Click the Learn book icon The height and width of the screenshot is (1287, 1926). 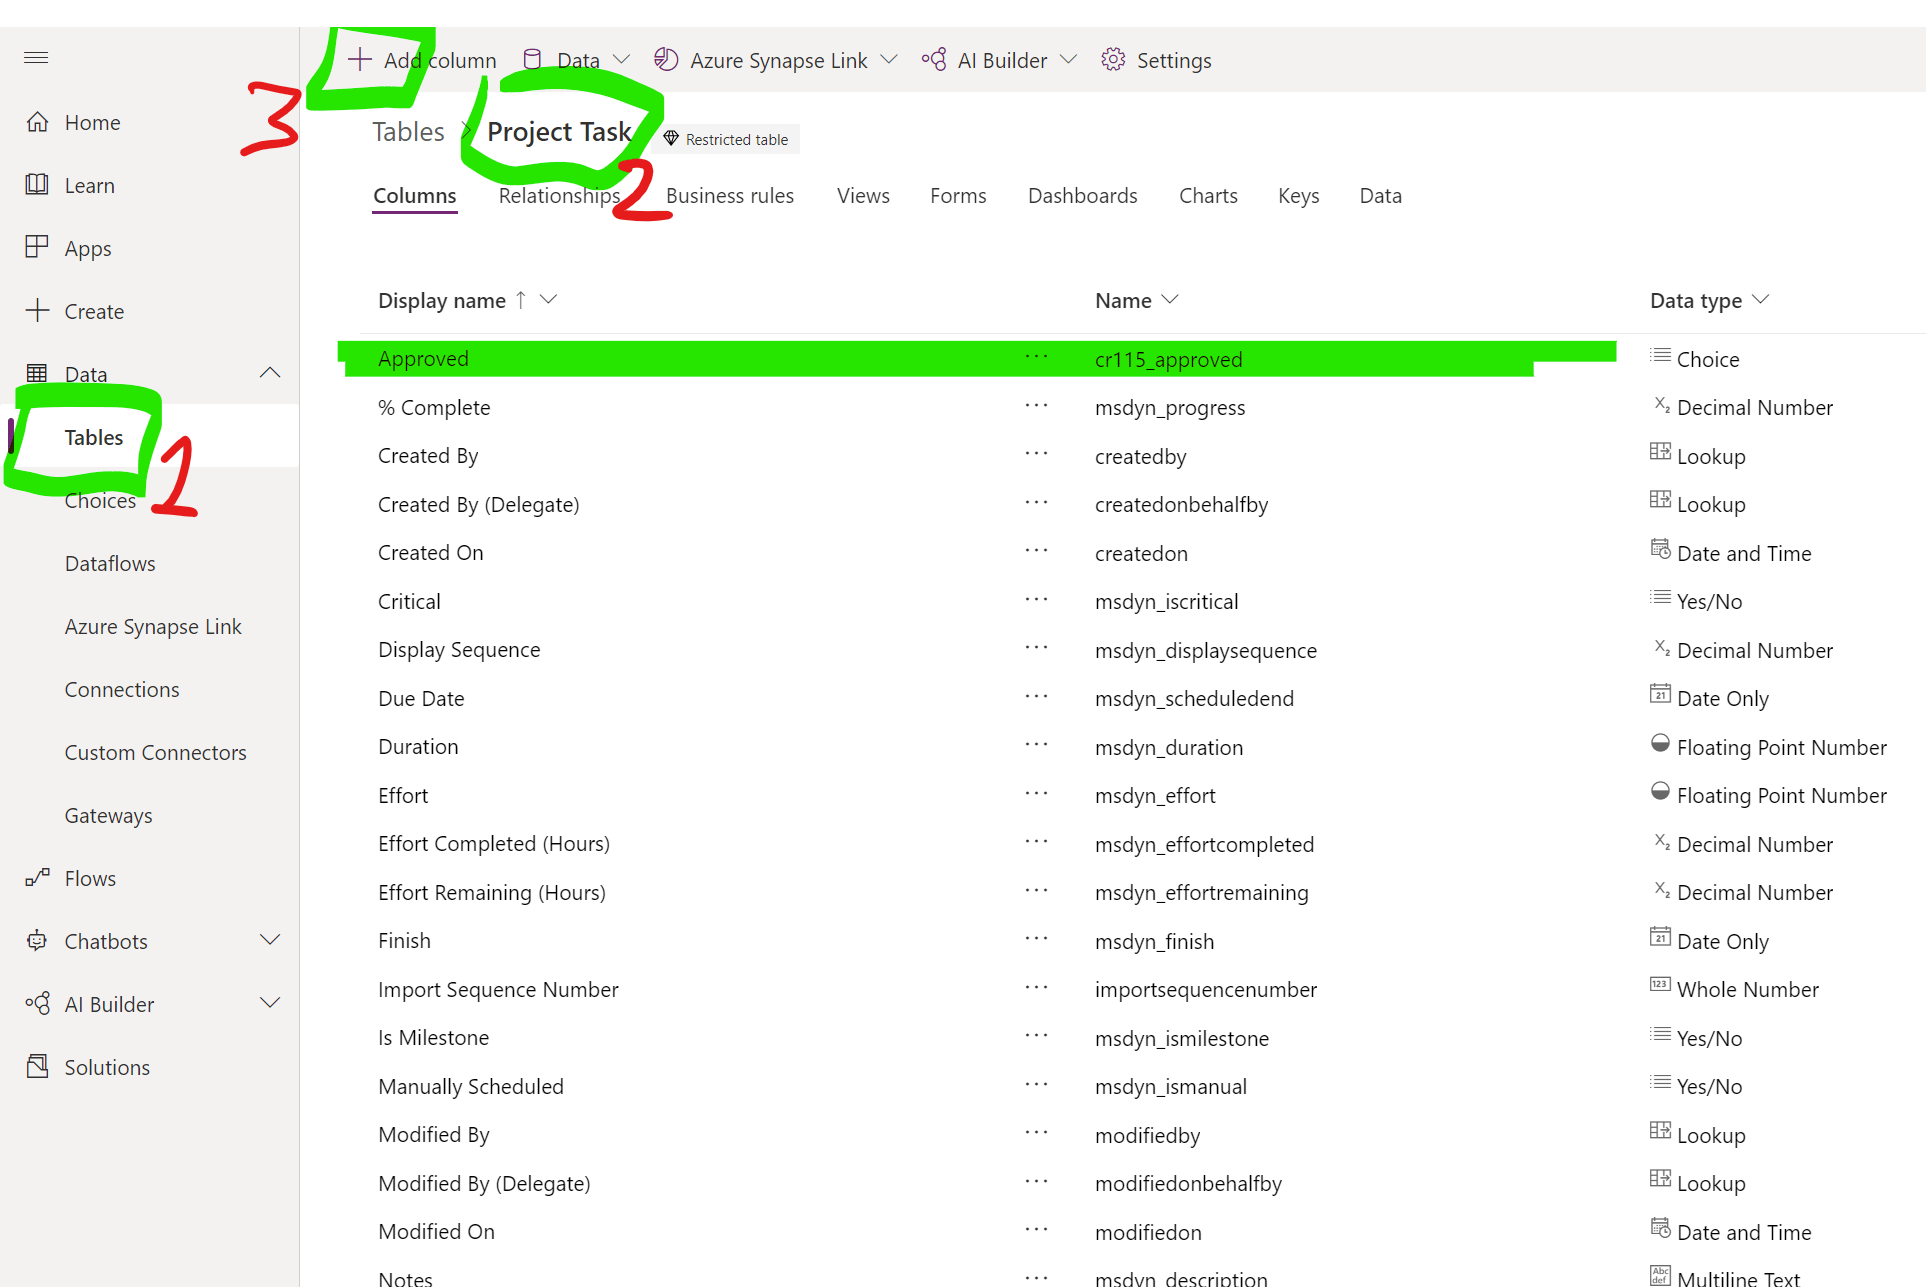(37, 185)
